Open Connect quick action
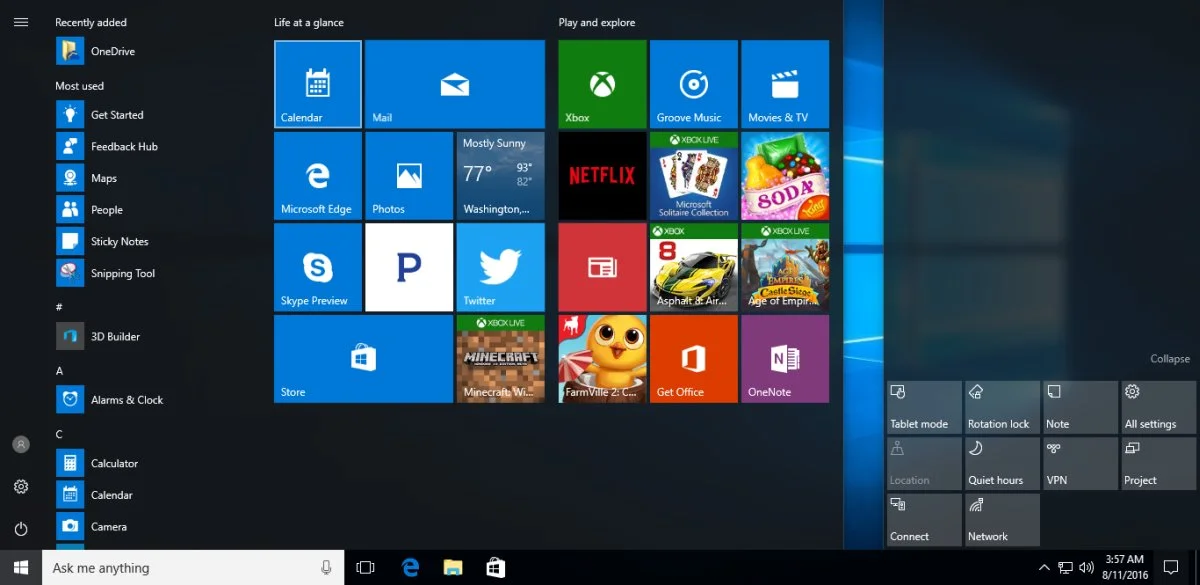This screenshot has height=585, width=1200. (924, 519)
